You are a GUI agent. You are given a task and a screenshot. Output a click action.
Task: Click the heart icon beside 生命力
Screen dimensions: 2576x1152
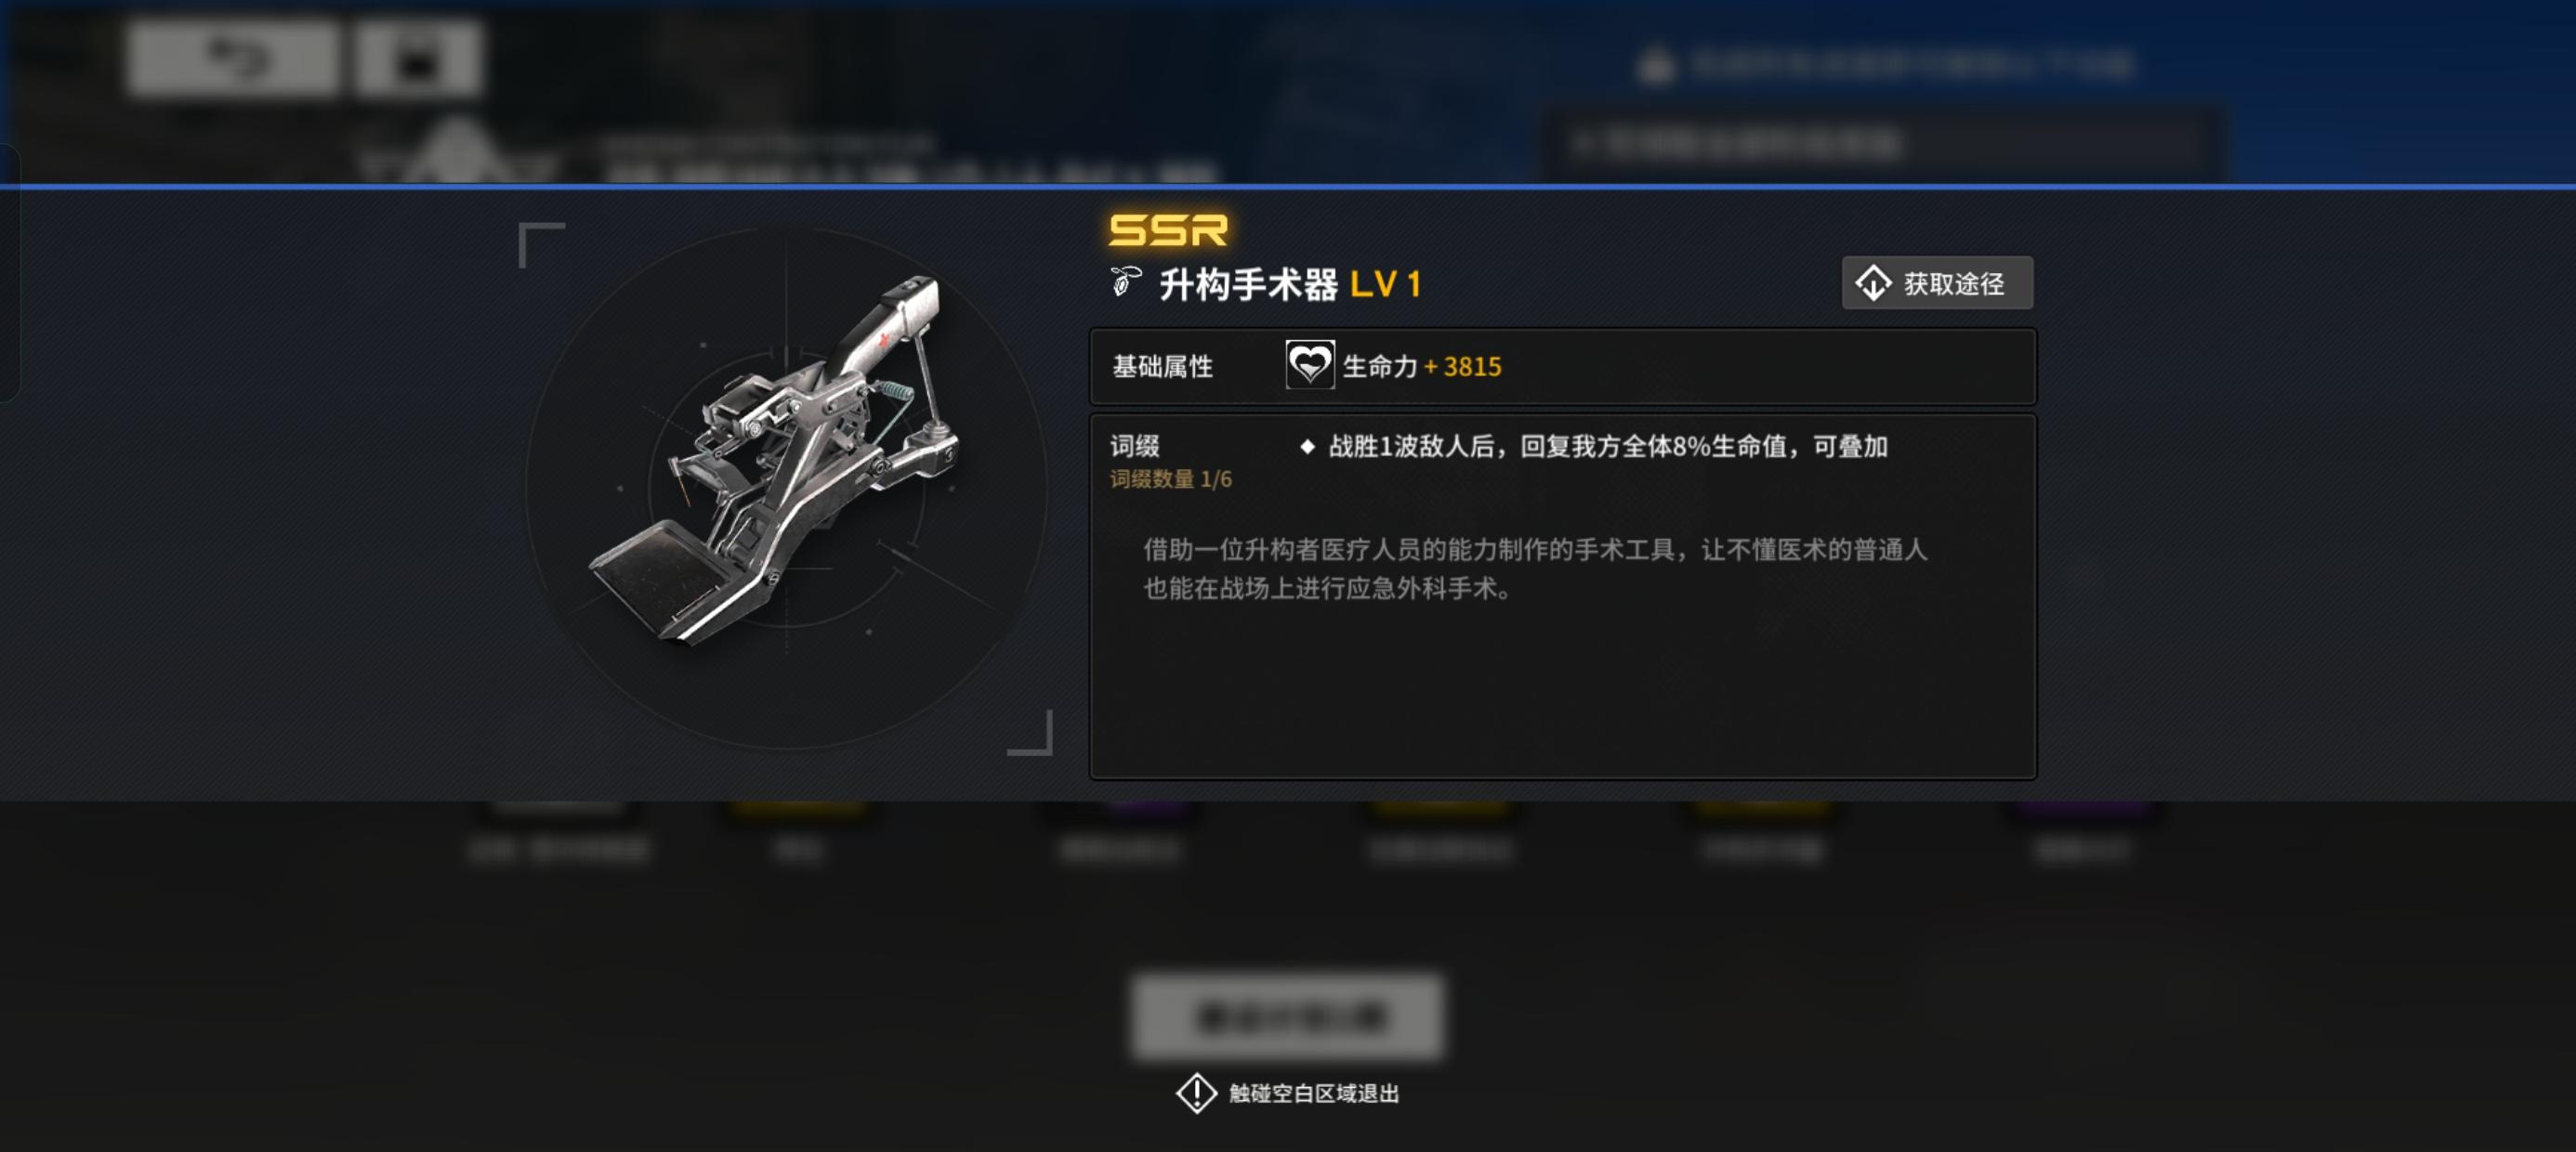[1309, 365]
